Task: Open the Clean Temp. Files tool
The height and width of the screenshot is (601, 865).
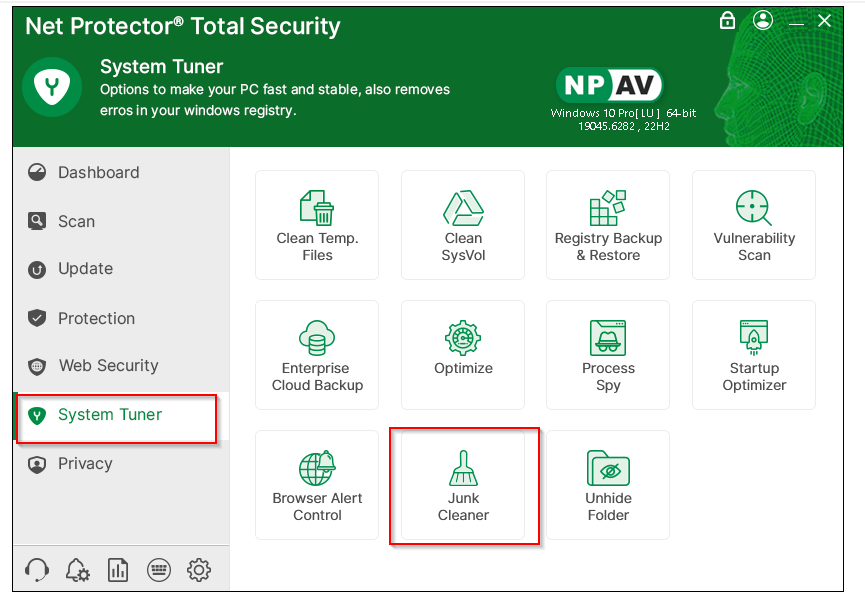Action: (317, 225)
